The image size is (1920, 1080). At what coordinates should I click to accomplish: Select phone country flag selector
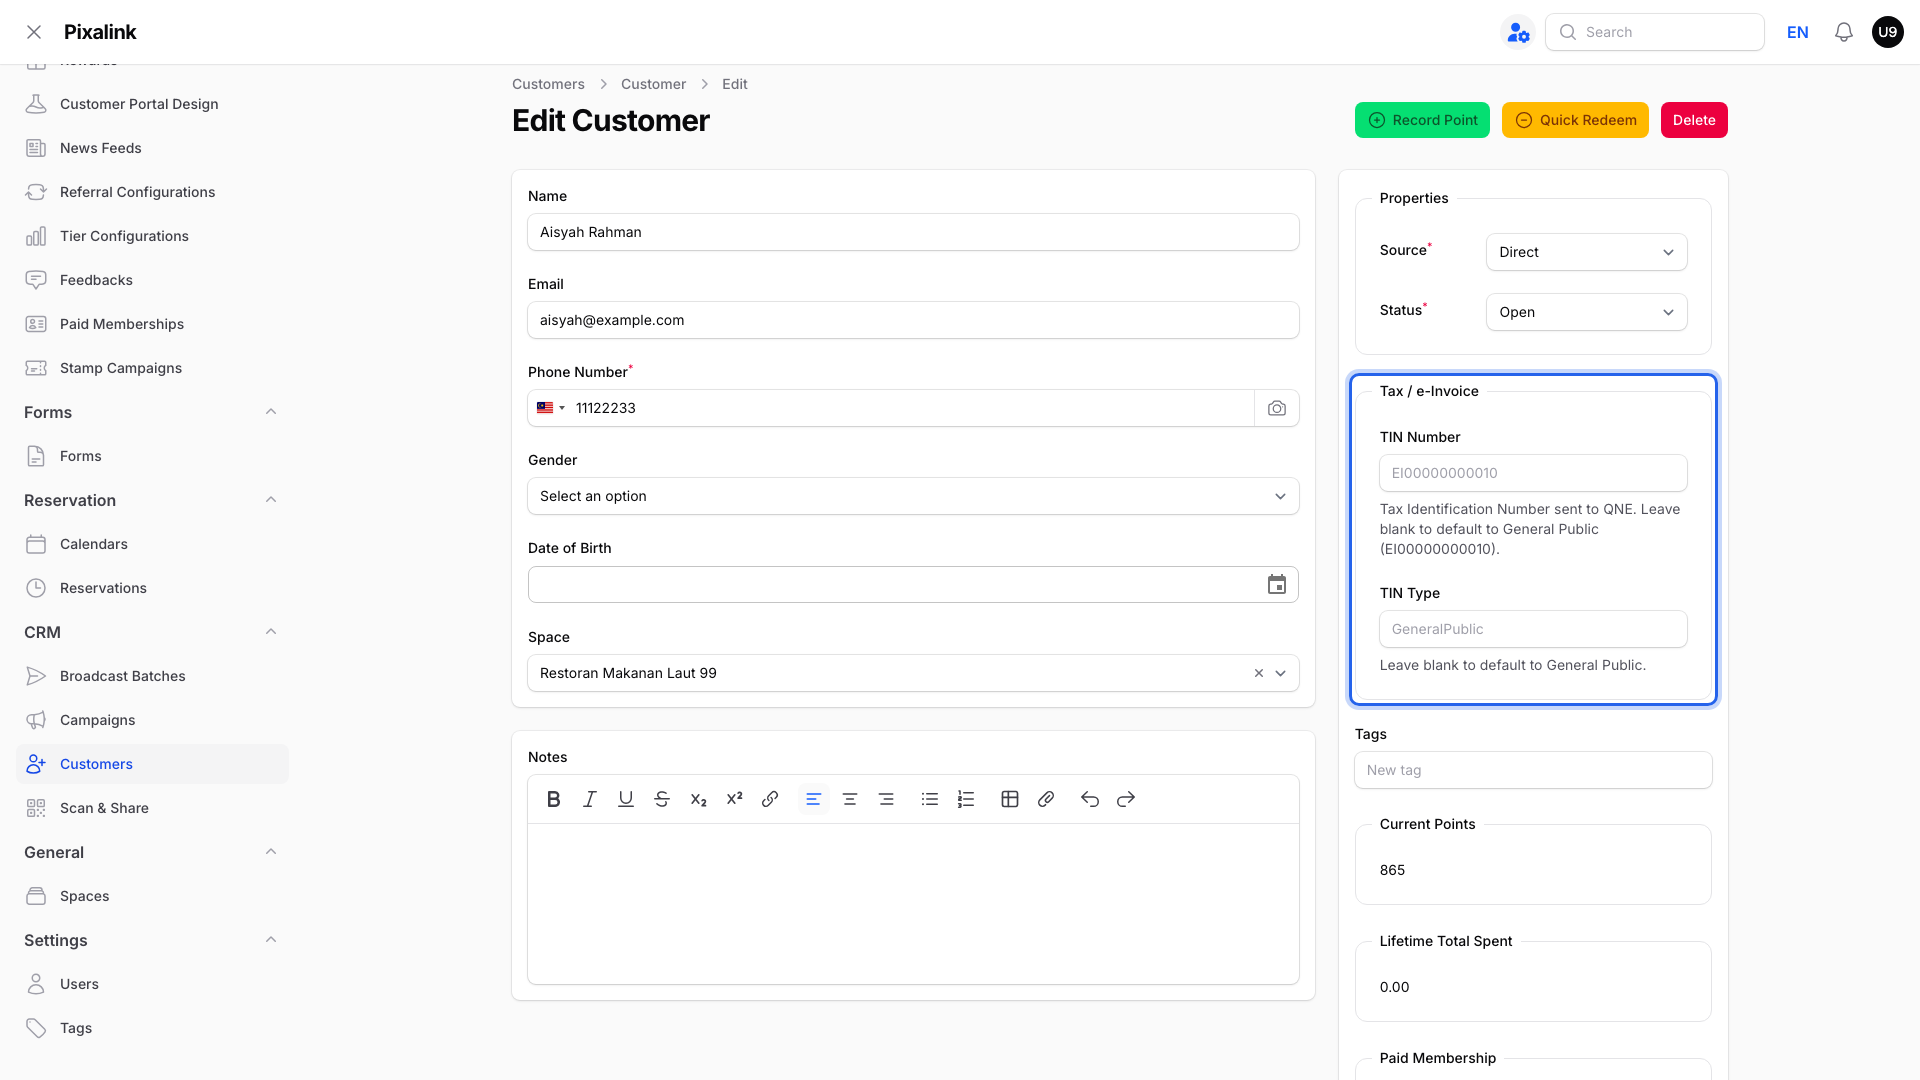[551, 408]
